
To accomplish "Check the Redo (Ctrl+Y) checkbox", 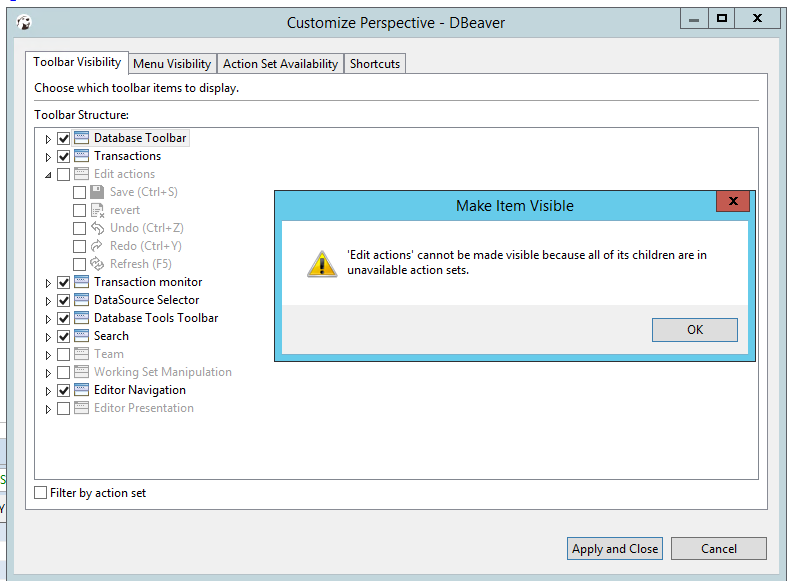I will click(79, 247).
